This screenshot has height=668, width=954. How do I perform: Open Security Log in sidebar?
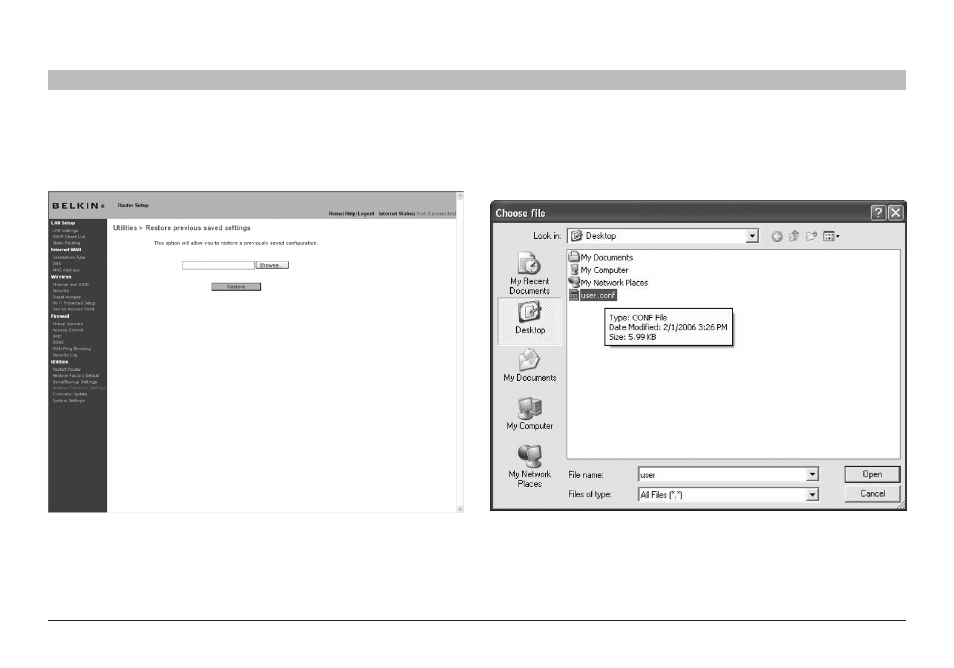[x=64, y=355]
